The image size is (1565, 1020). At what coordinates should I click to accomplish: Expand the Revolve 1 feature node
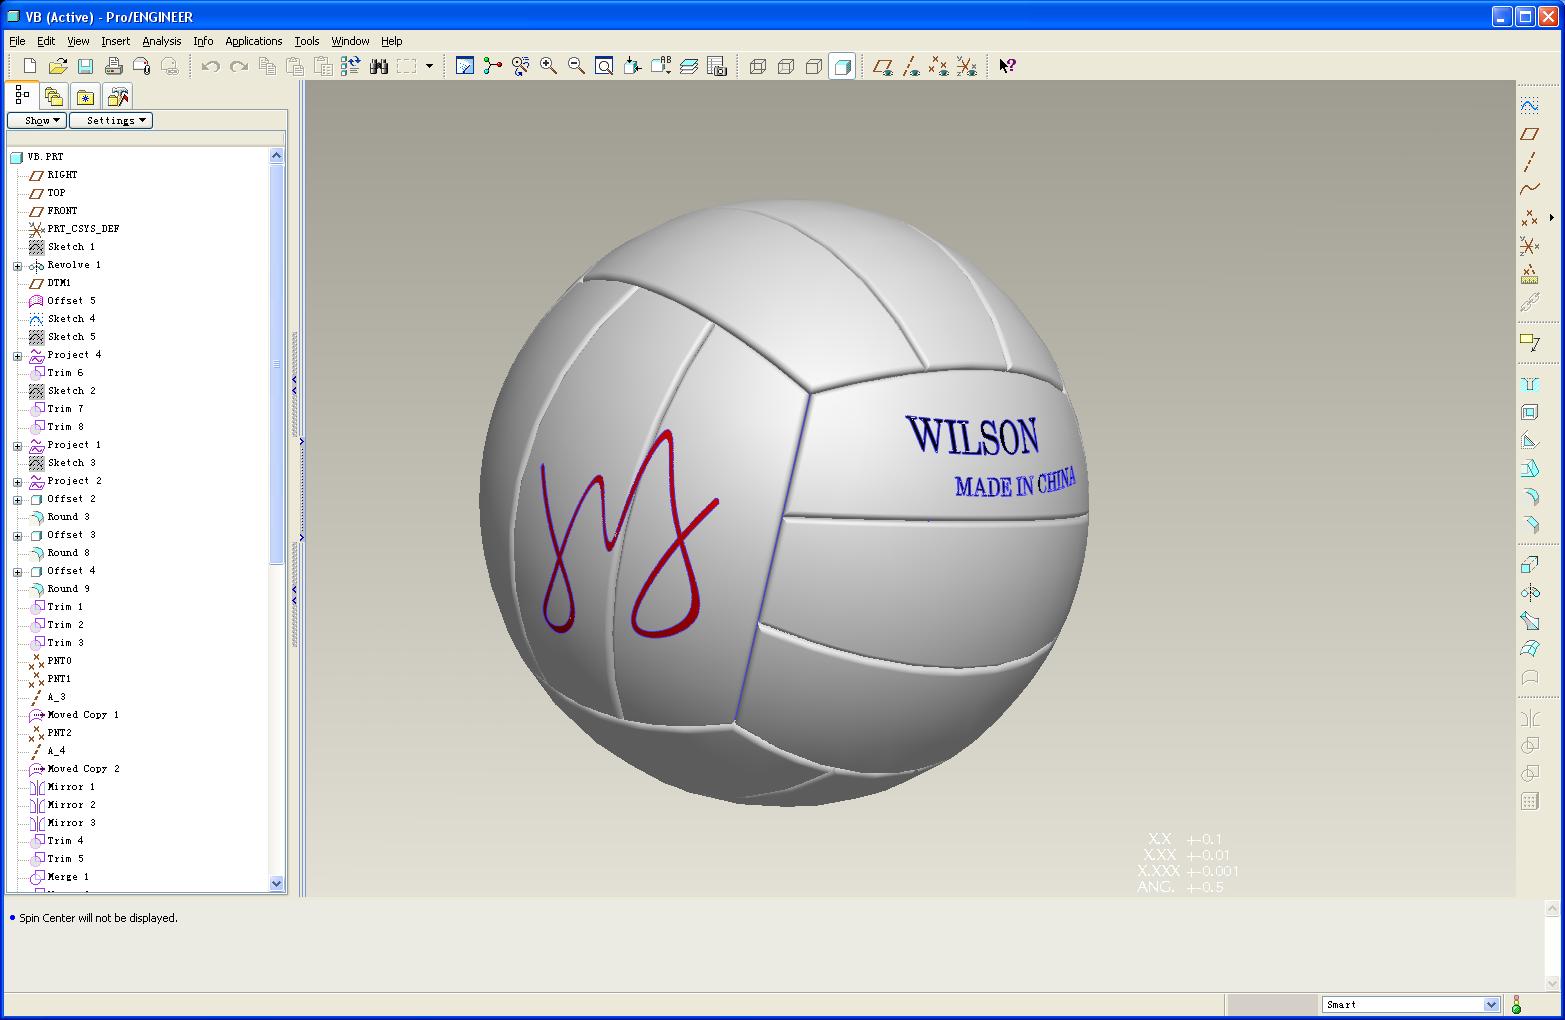click(17, 266)
